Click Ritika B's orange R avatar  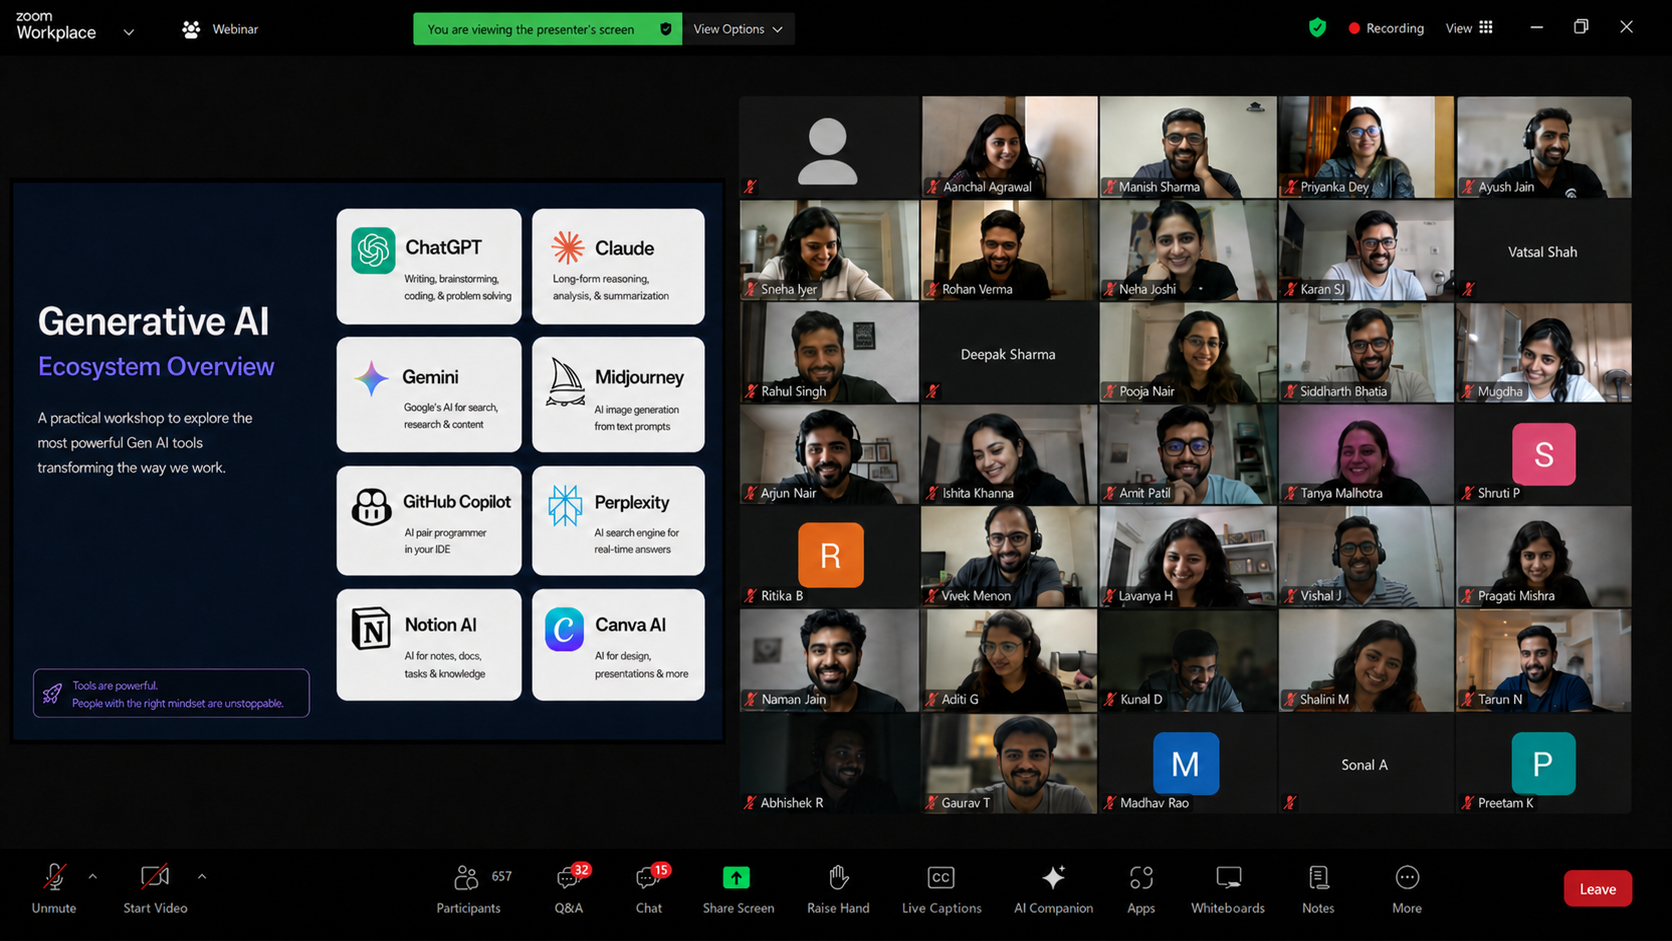tap(830, 555)
